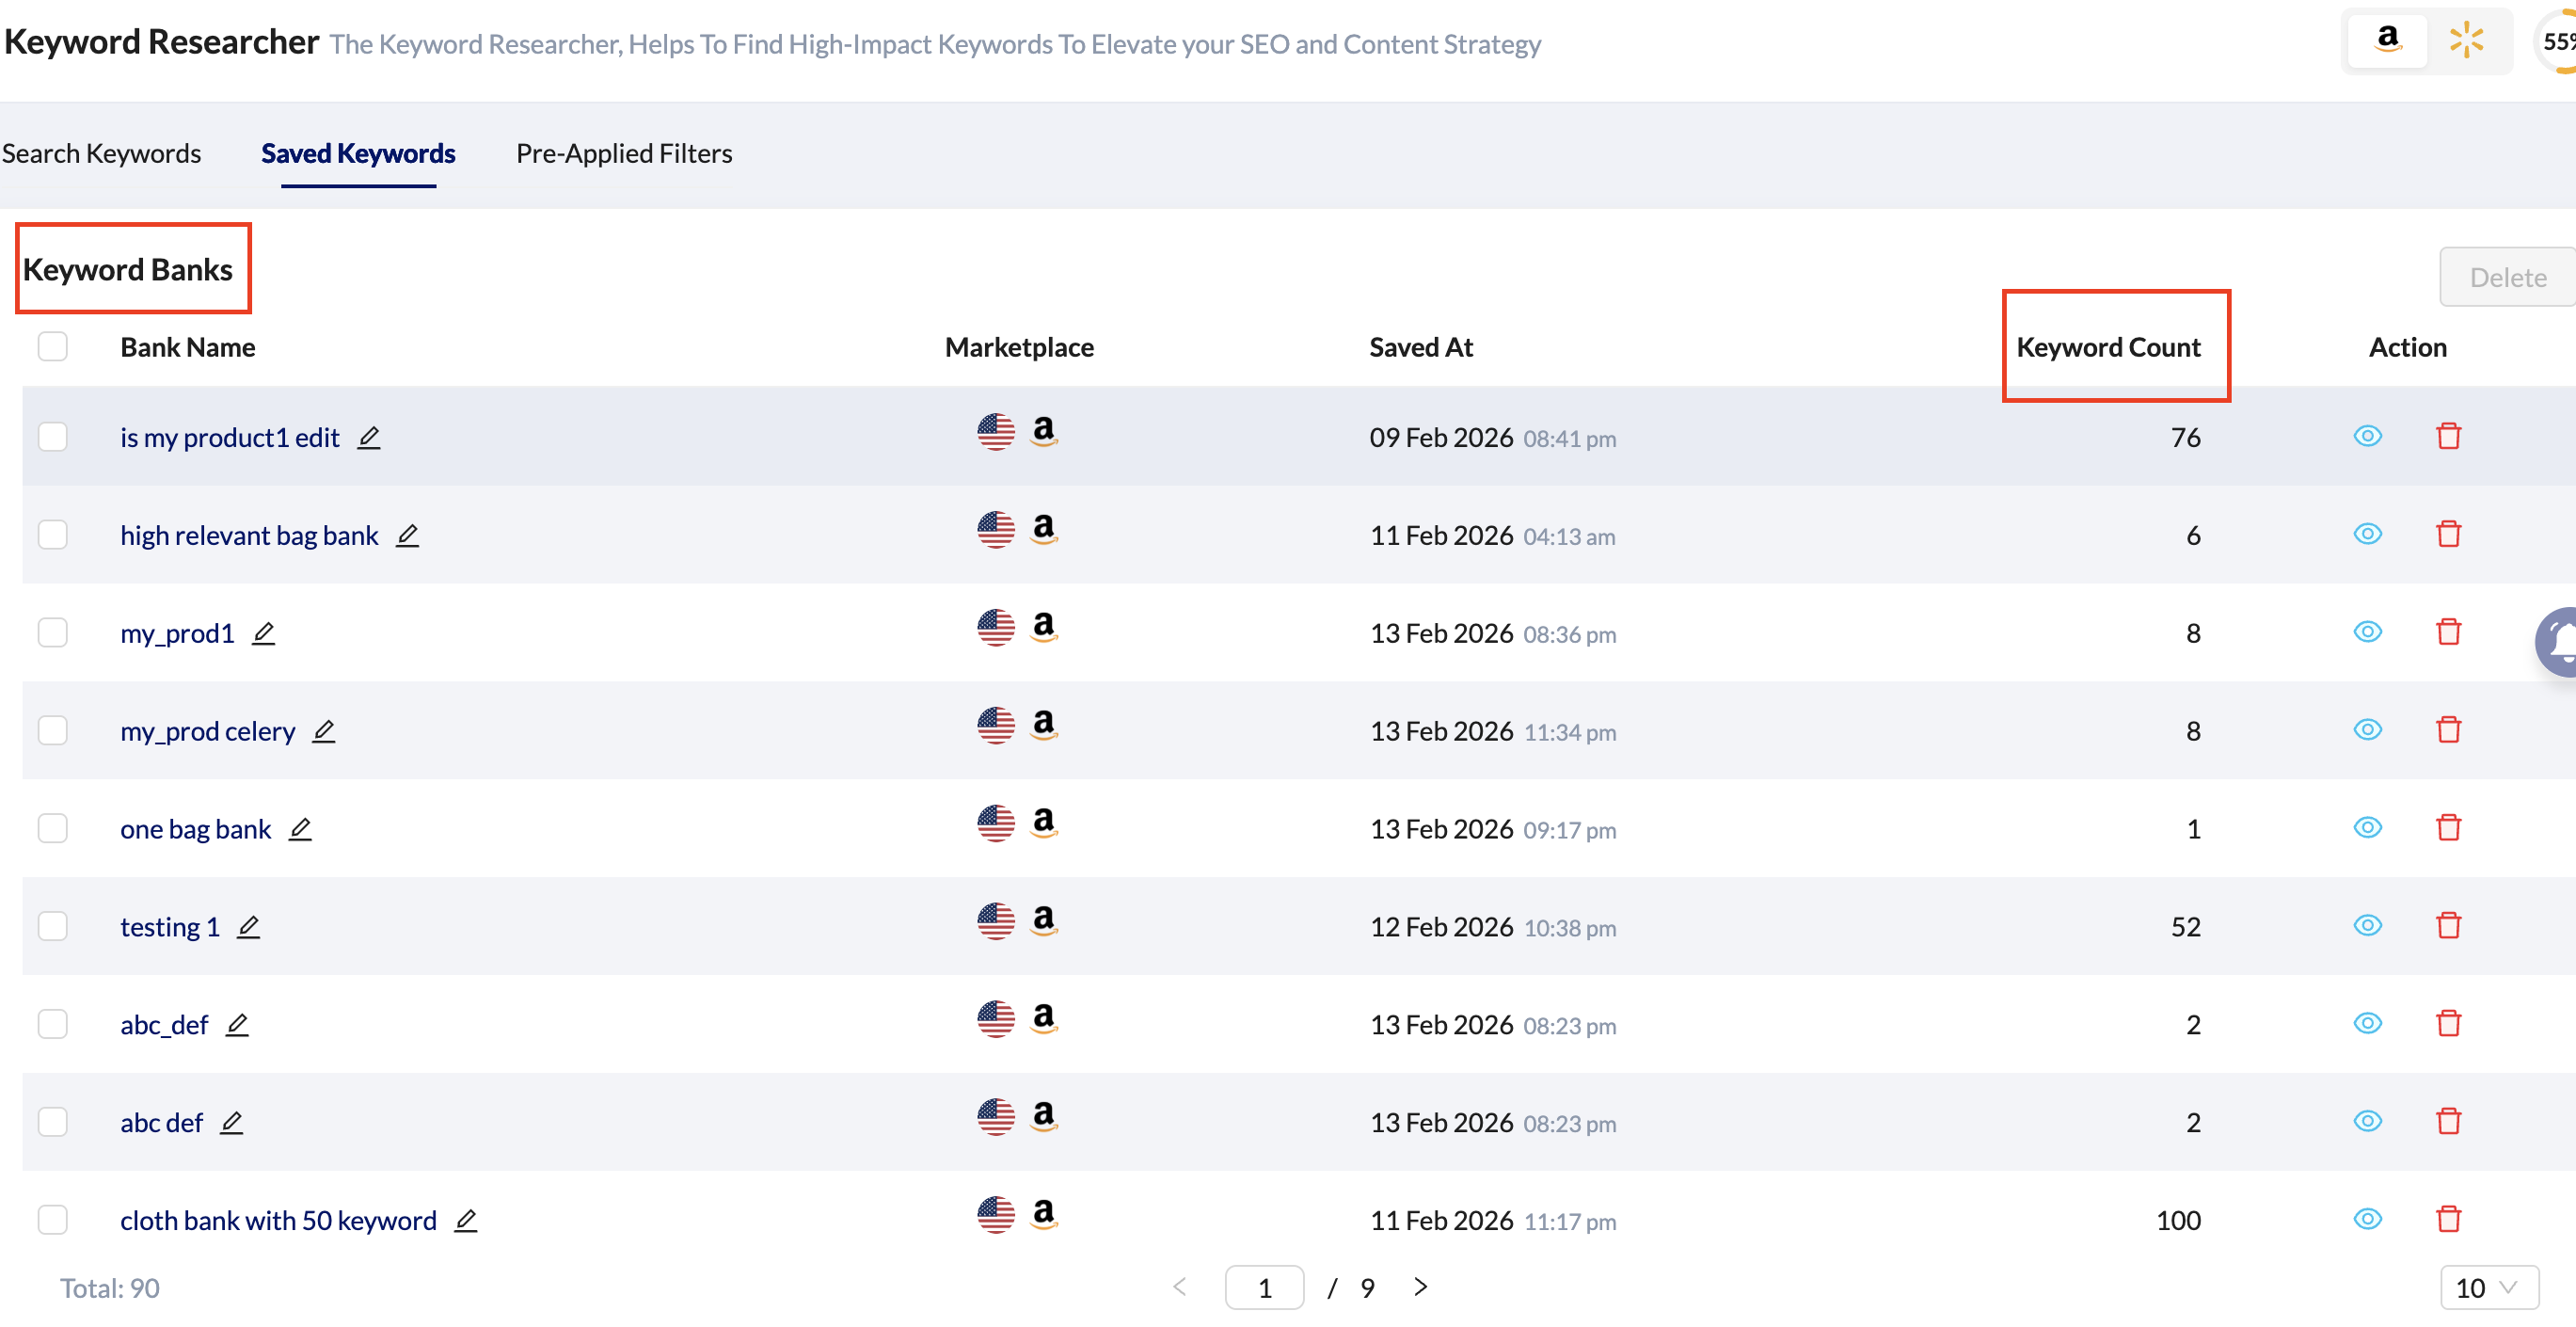Rename the 'high relevant bag bank' via pencil icon
The width and height of the screenshot is (2576, 1327).
coord(407,535)
